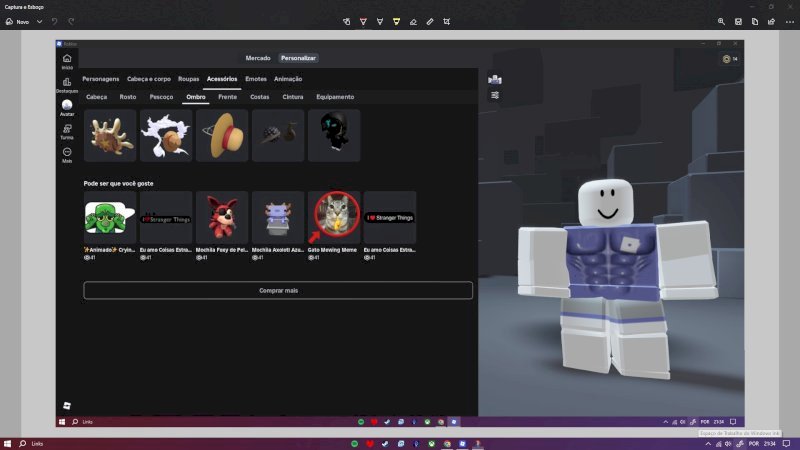
Task: Select the red ballpoint pen tool
Action: 363,21
